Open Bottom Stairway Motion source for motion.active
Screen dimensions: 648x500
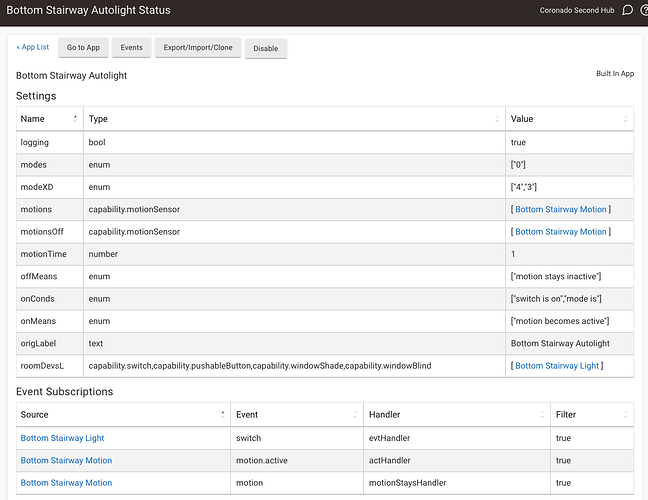point(66,460)
